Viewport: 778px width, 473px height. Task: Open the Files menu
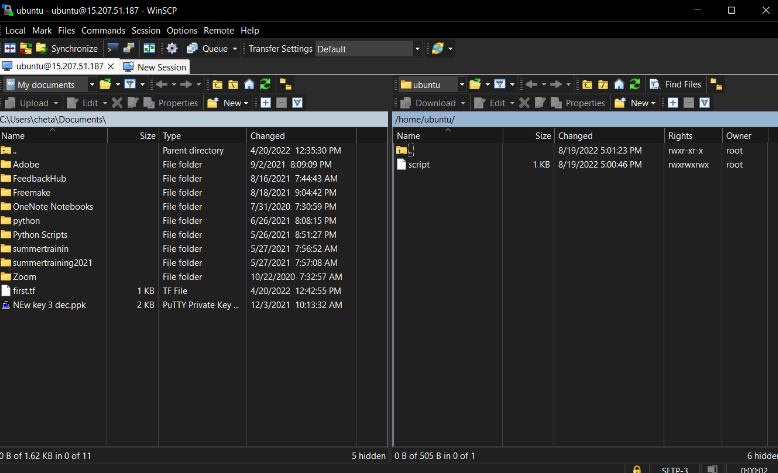coord(66,31)
